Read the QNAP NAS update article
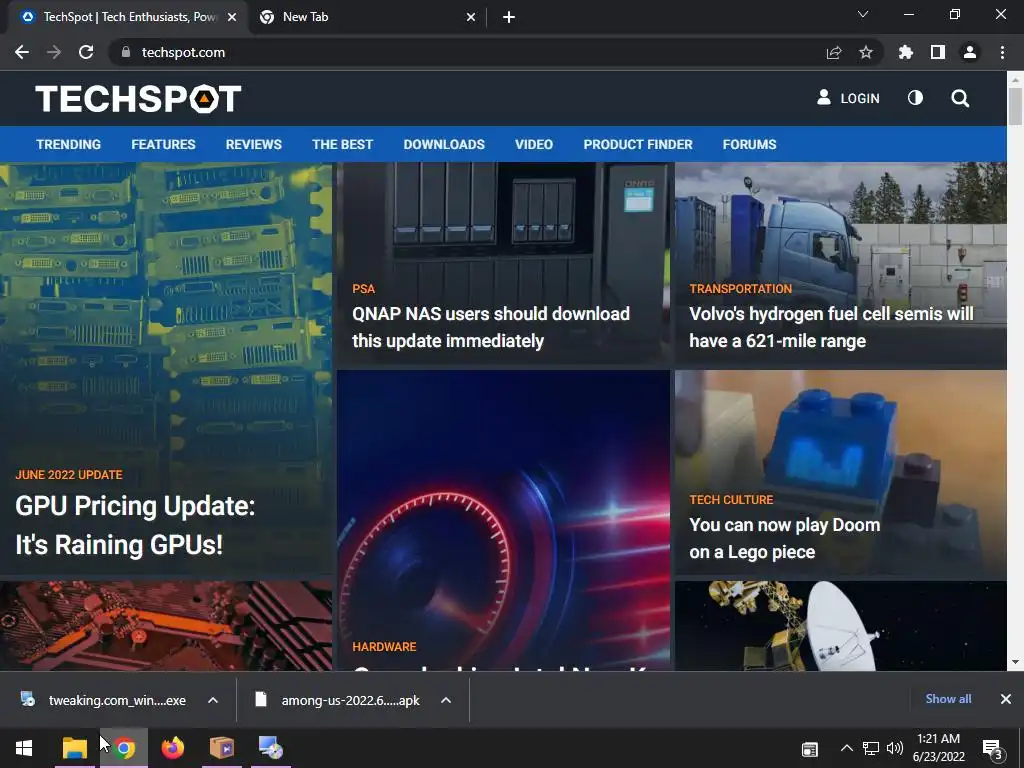 click(490, 327)
